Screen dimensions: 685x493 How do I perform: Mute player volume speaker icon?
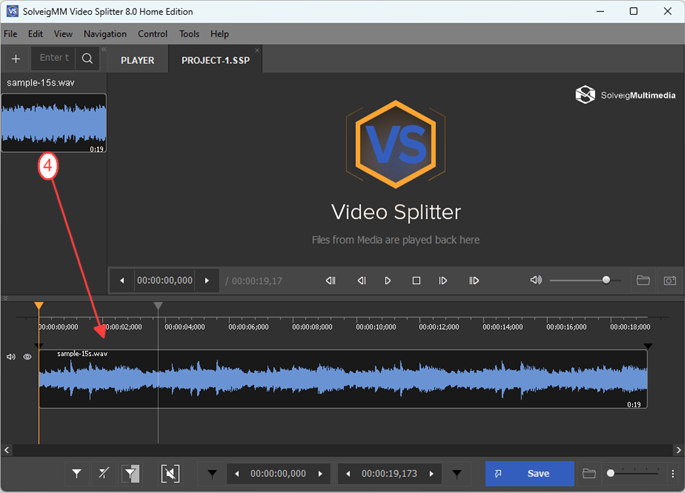[536, 280]
